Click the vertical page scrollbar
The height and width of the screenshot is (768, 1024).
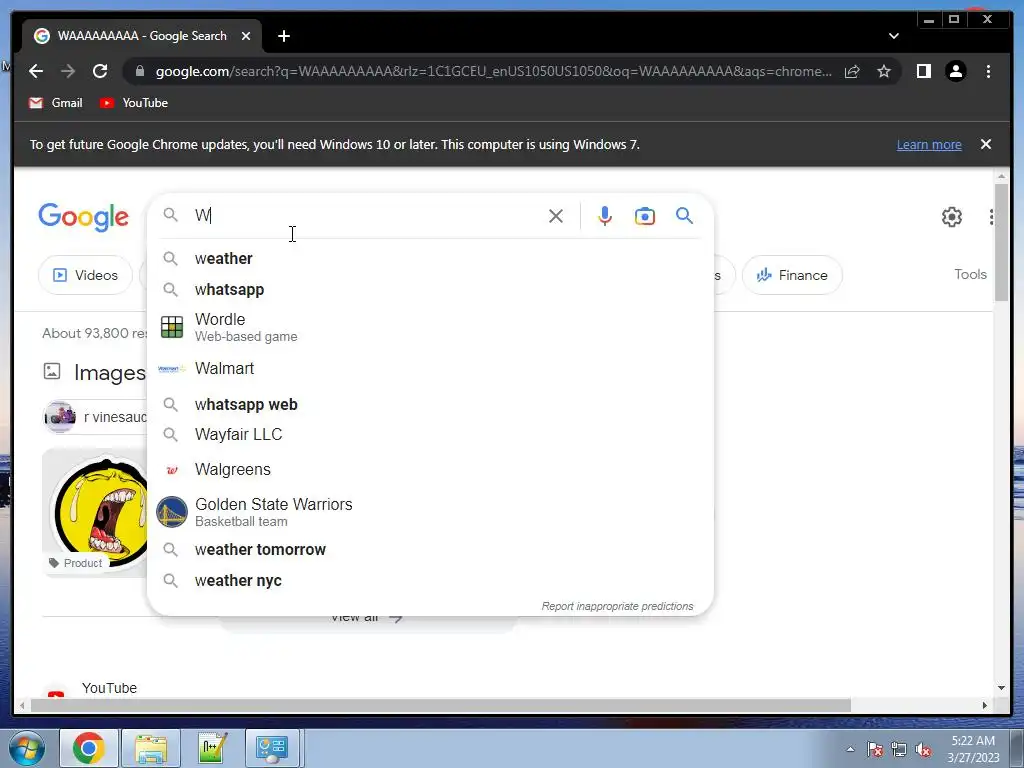tap(1001, 242)
